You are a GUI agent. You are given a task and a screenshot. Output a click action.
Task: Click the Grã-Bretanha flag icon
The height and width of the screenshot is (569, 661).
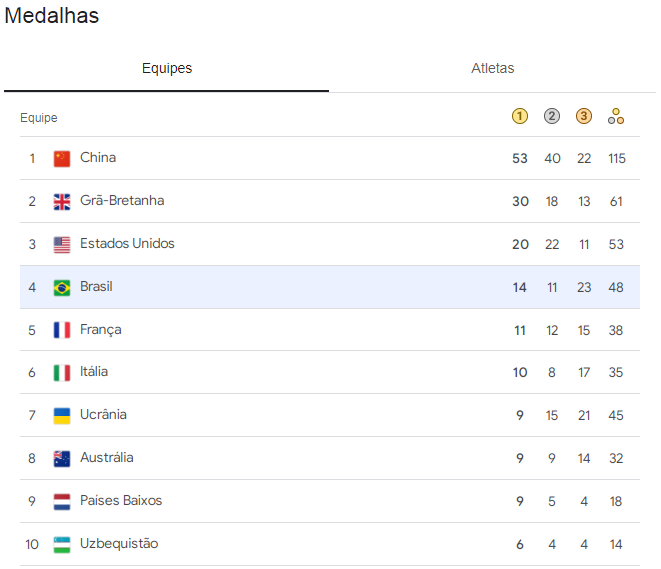coord(62,202)
